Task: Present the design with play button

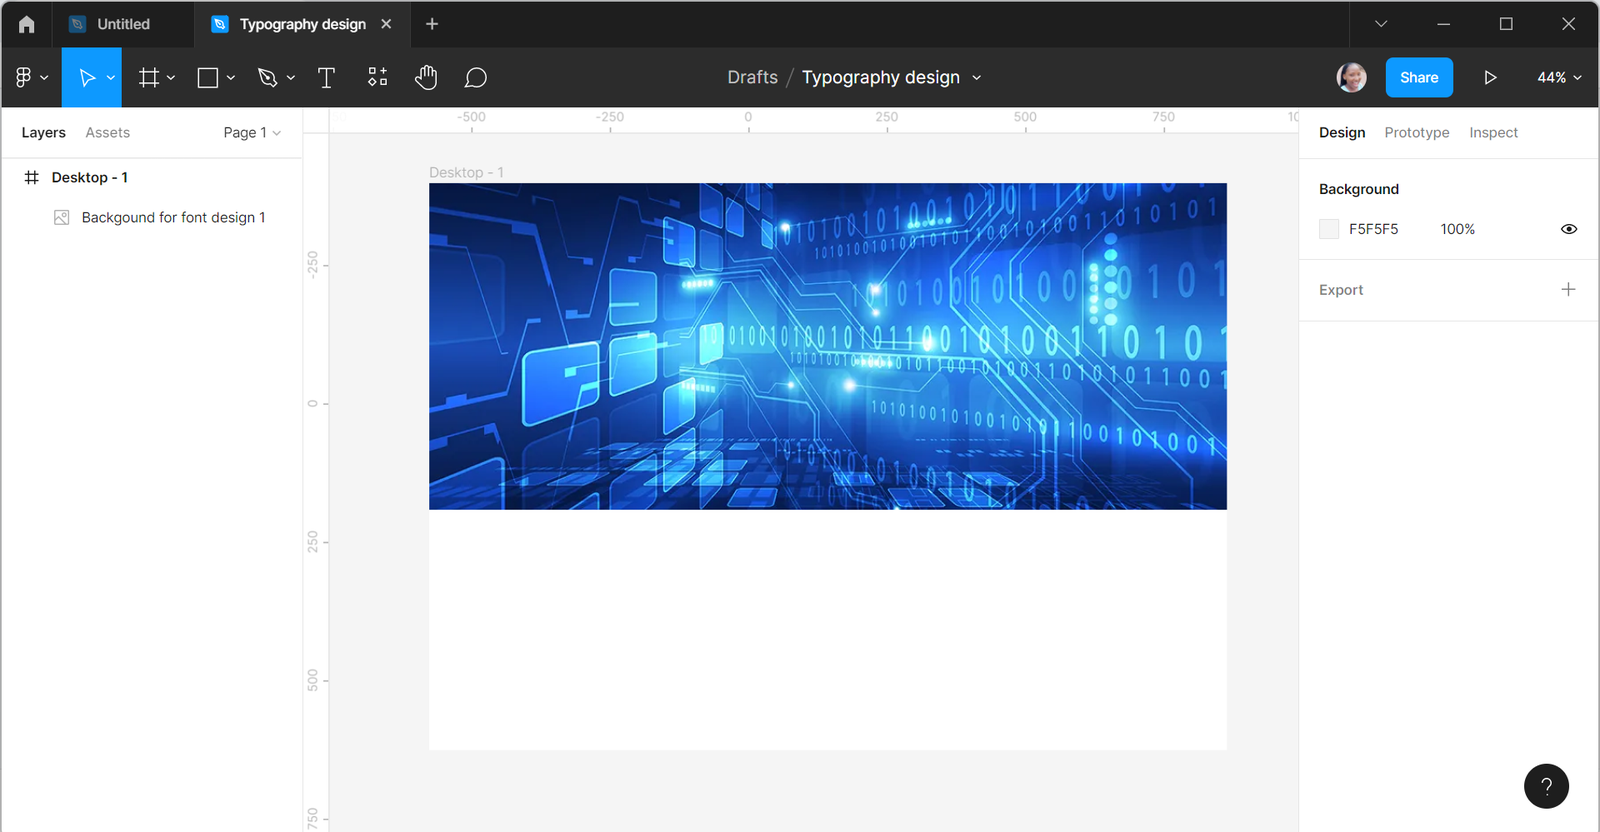Action: pyautogui.click(x=1490, y=78)
